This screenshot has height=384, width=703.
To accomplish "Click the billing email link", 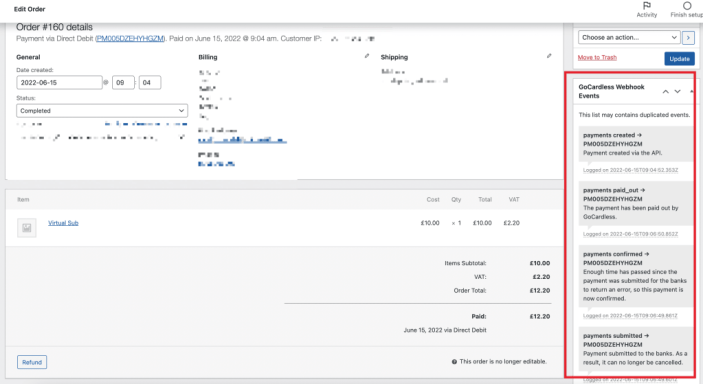I will pyautogui.click(x=242, y=140).
